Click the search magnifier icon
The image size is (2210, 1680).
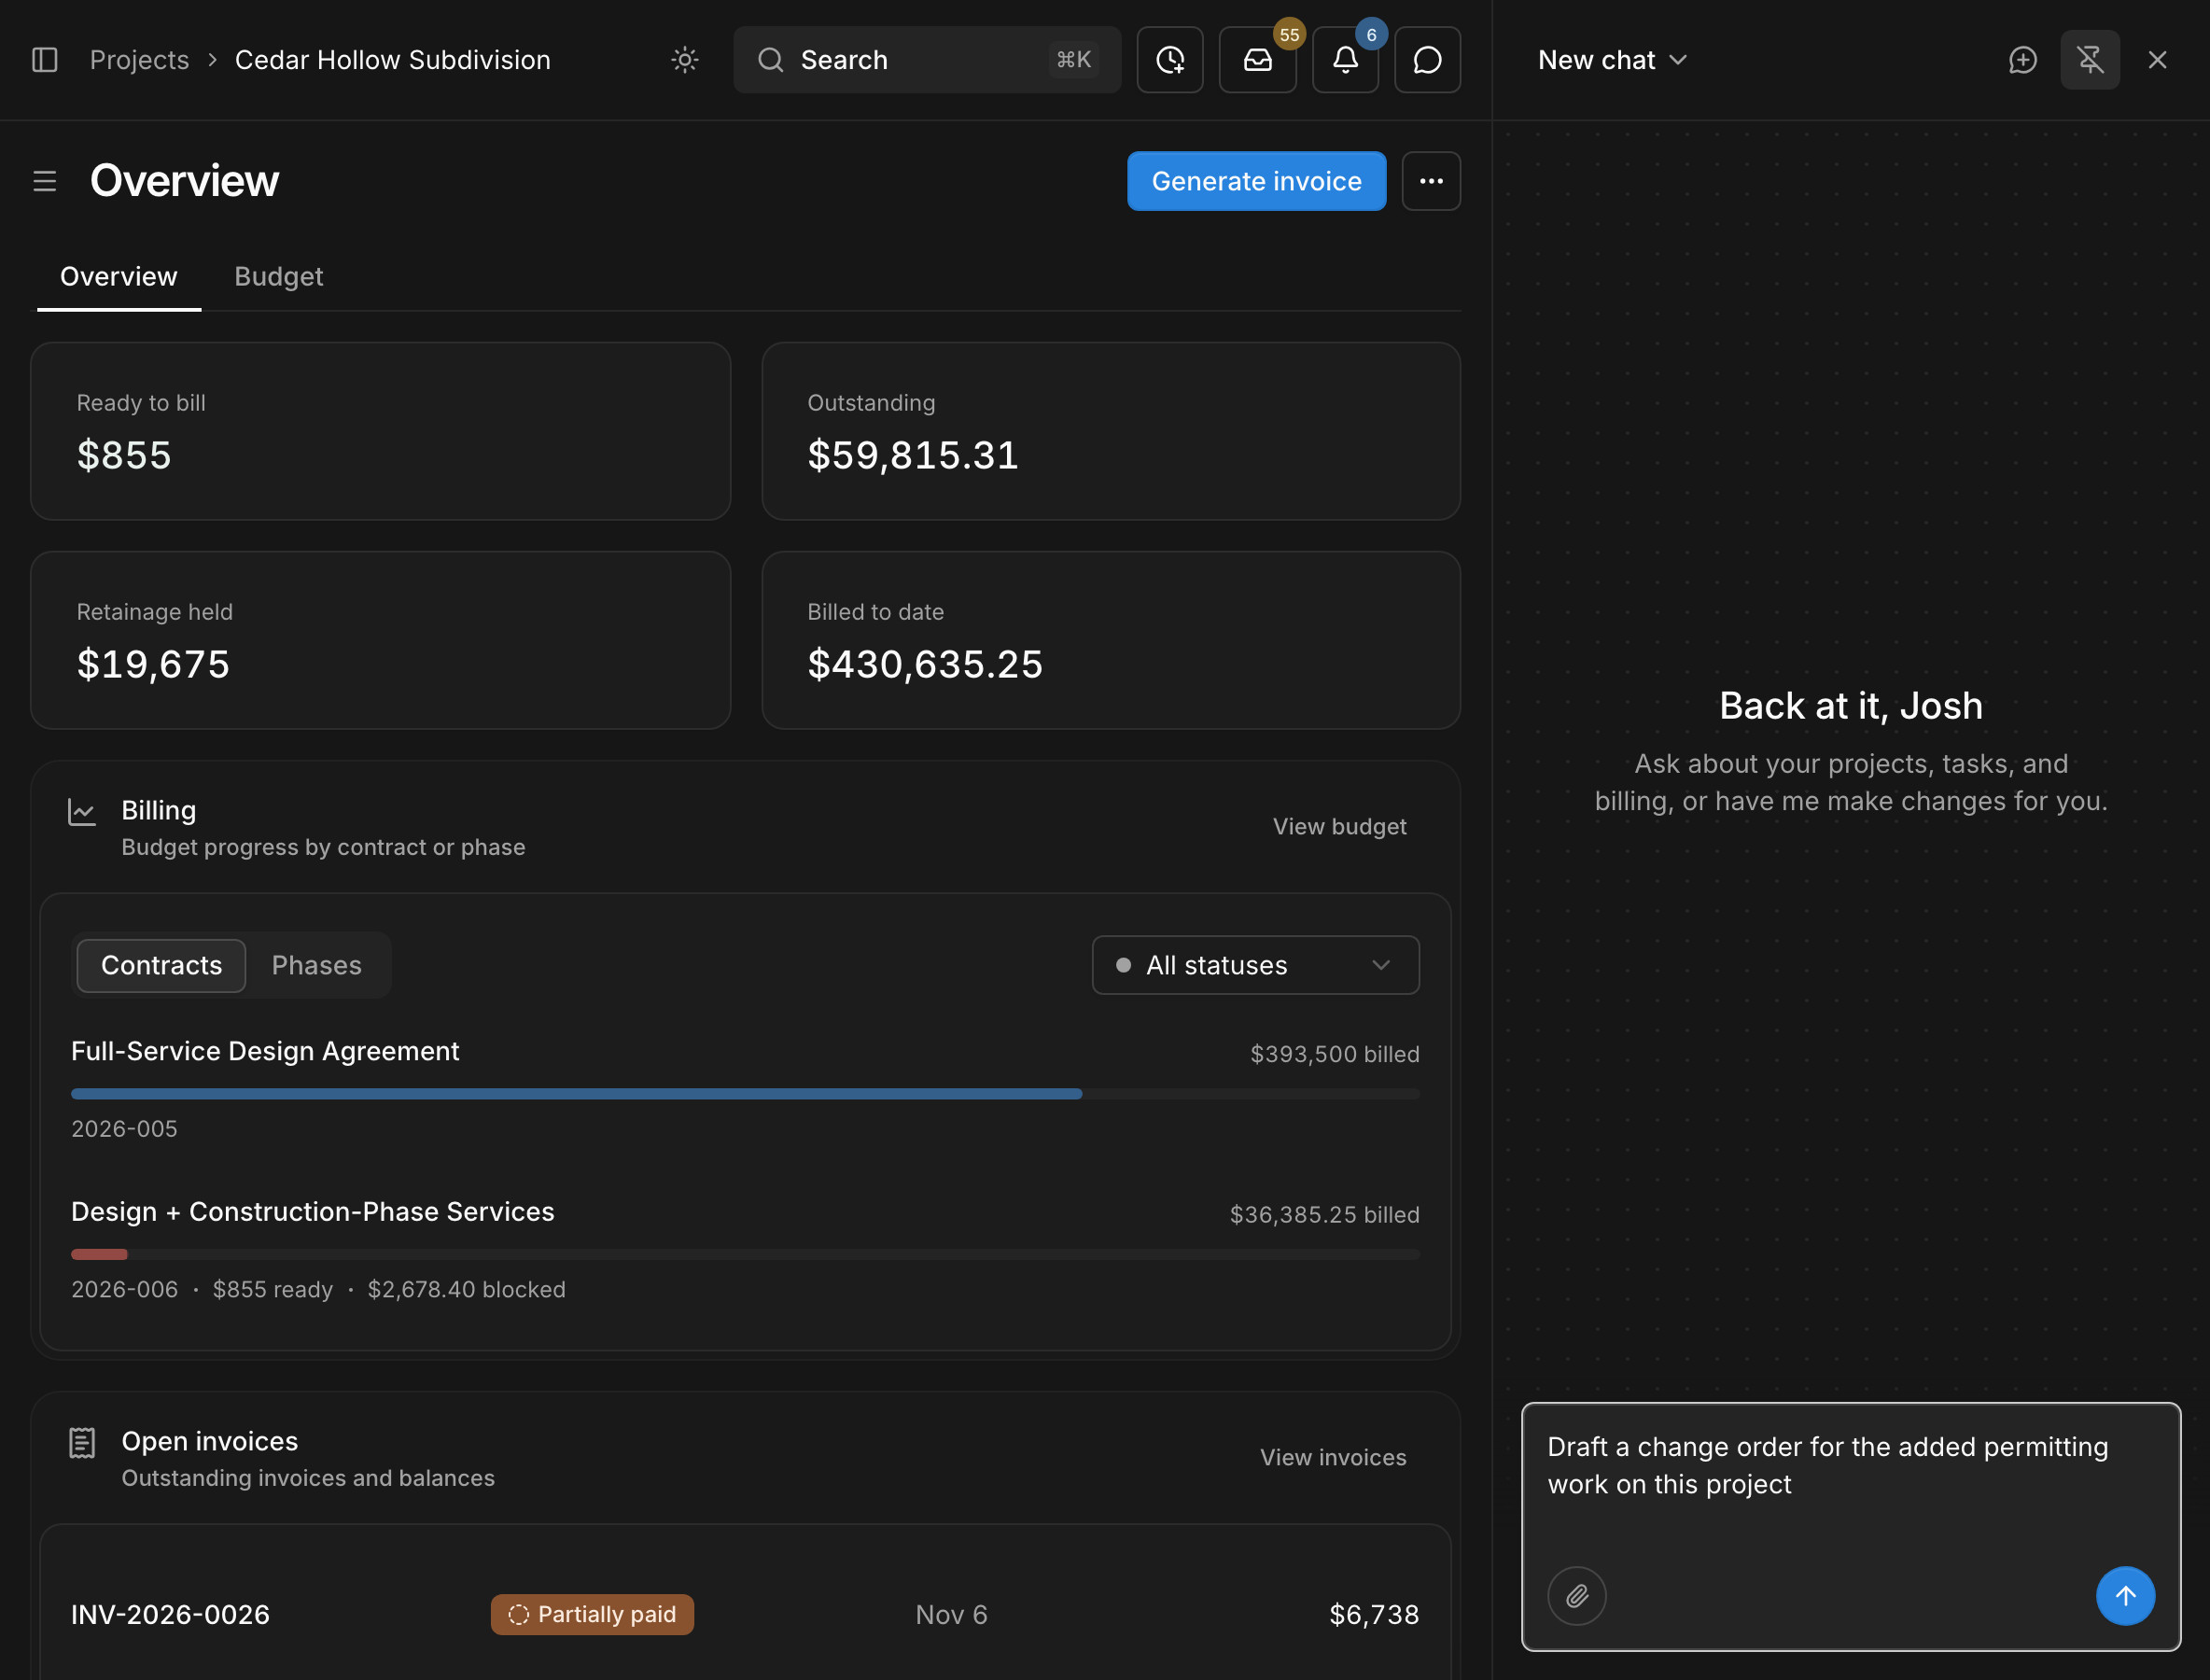[x=770, y=60]
